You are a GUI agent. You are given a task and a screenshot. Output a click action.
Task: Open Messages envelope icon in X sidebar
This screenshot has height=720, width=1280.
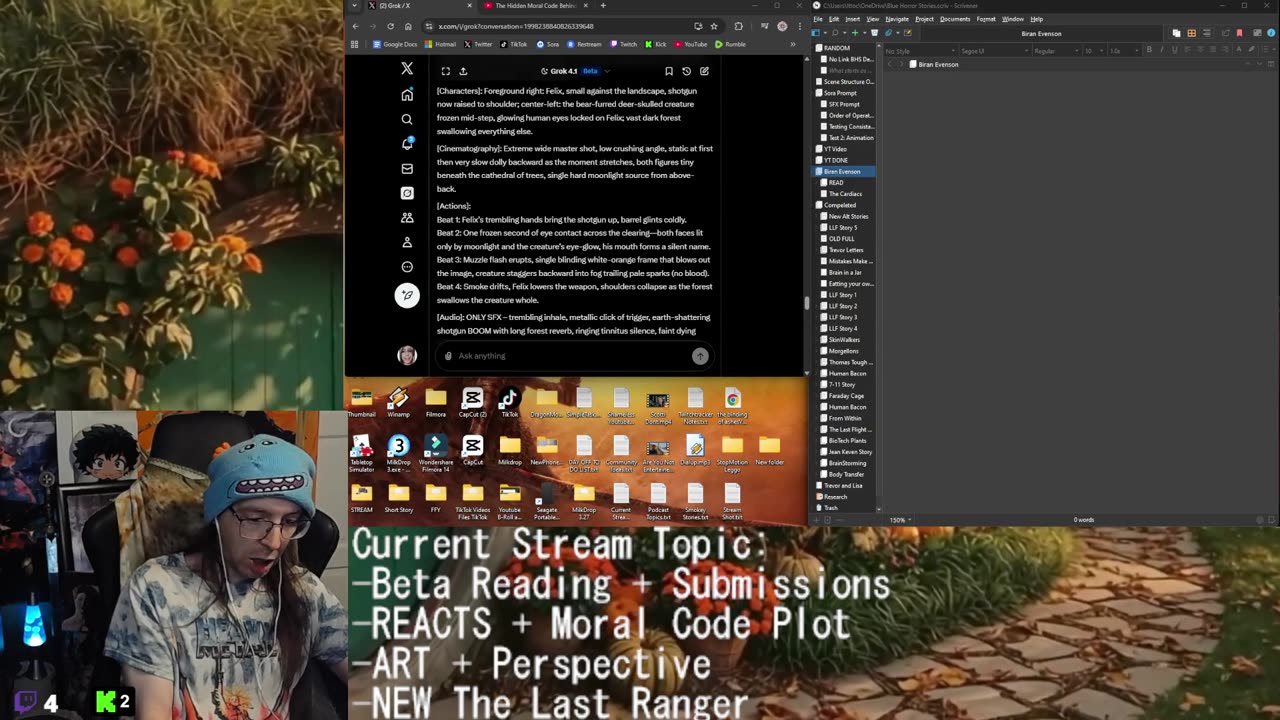[x=407, y=168]
